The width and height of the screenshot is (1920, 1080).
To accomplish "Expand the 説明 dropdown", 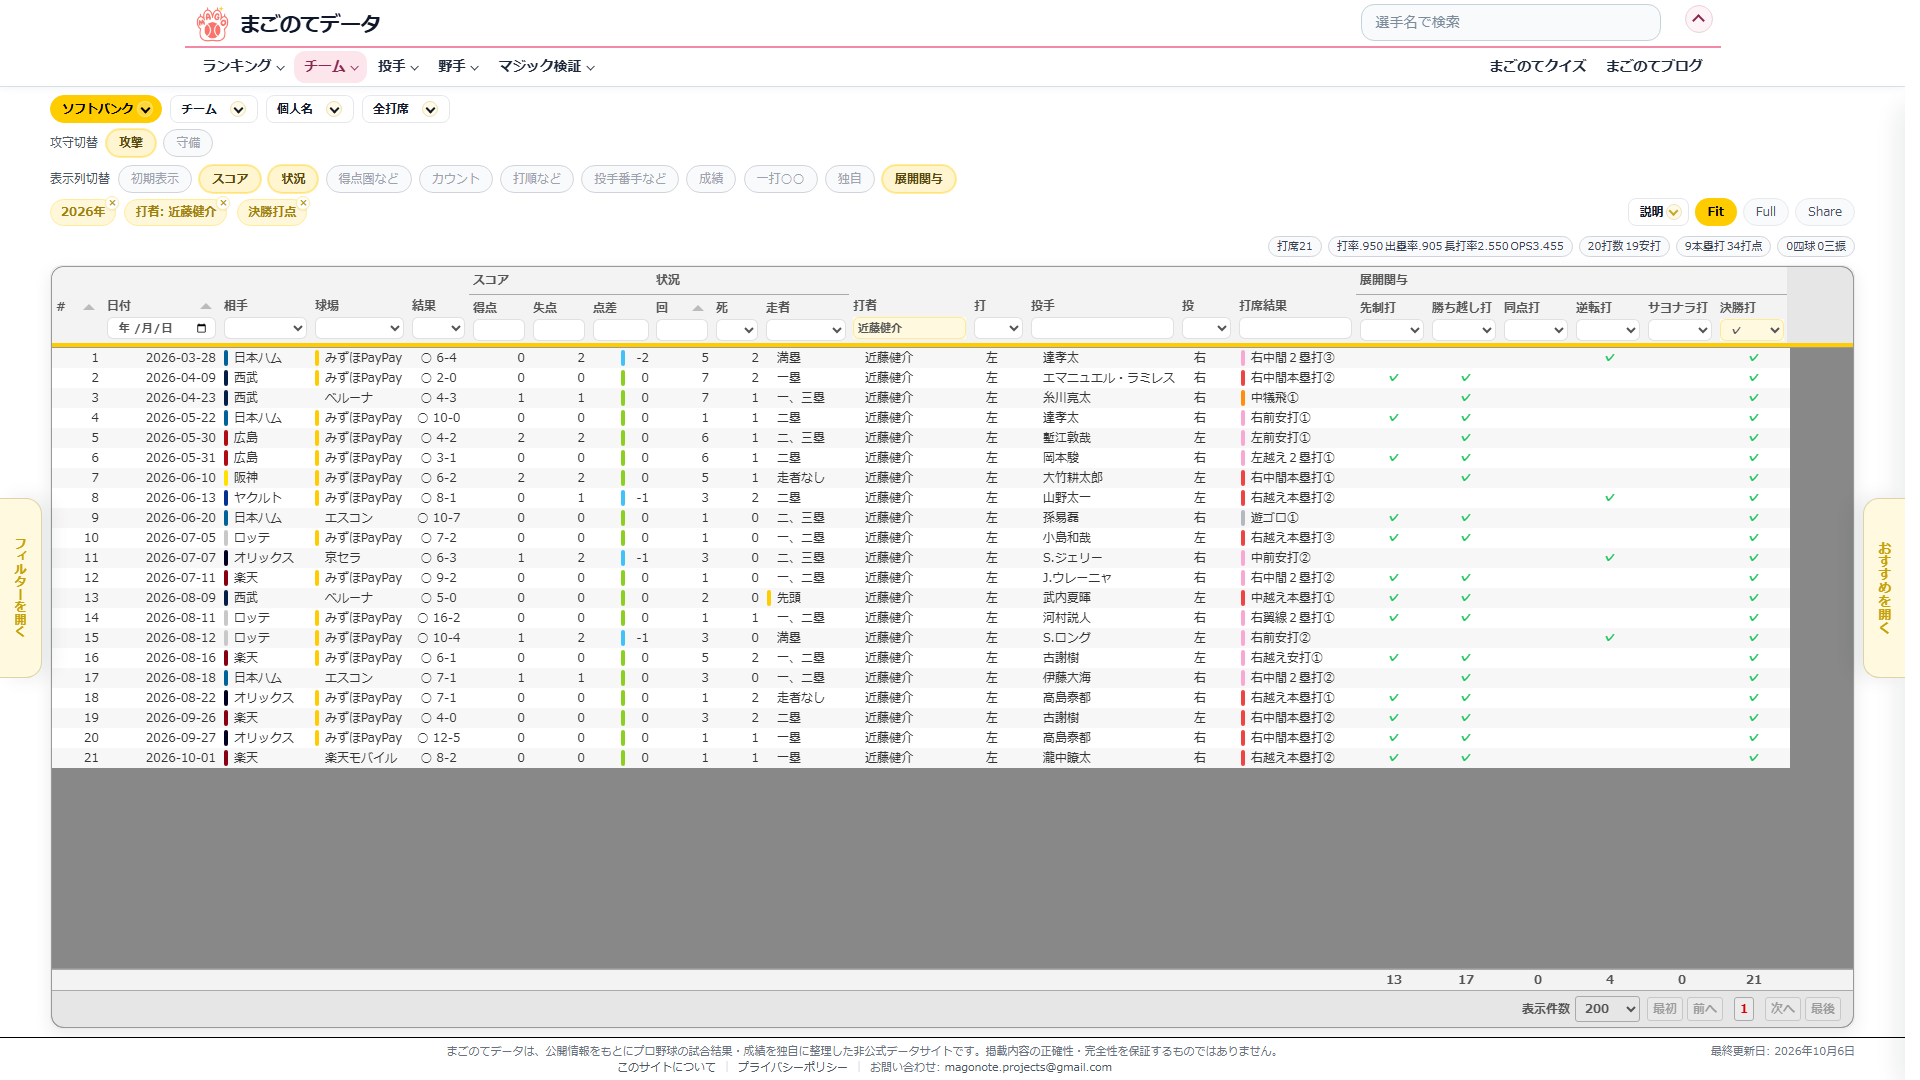I will 1658,212.
